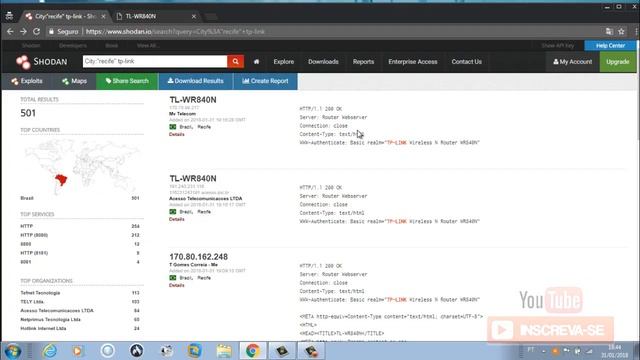Open the Explore menu
This screenshot has width=640, height=360.
click(284, 62)
